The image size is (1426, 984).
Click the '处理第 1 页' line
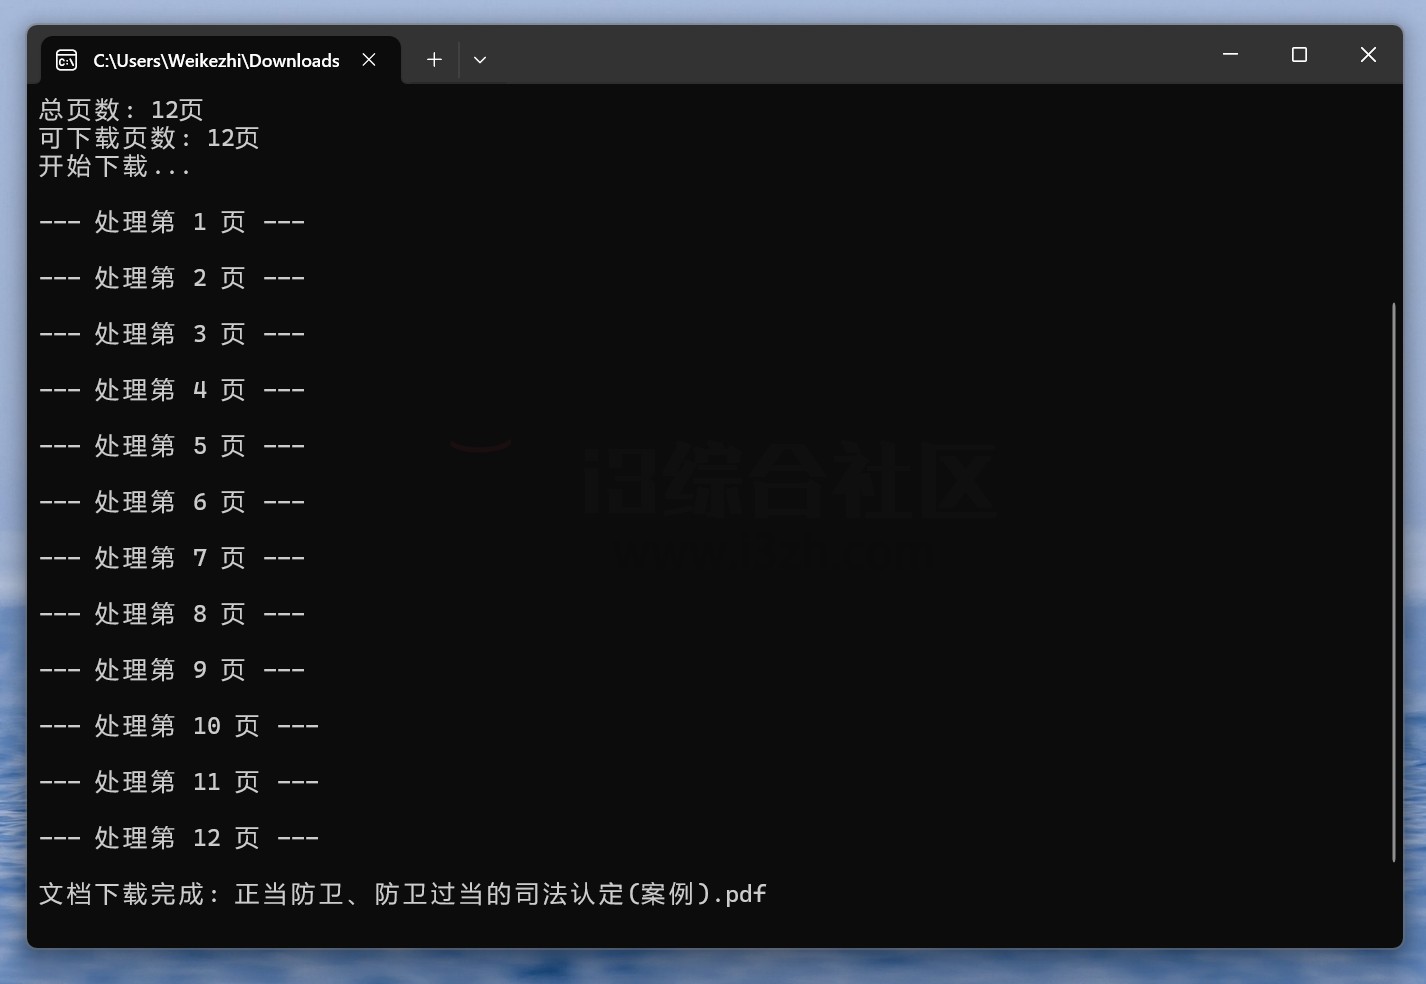[x=172, y=222]
